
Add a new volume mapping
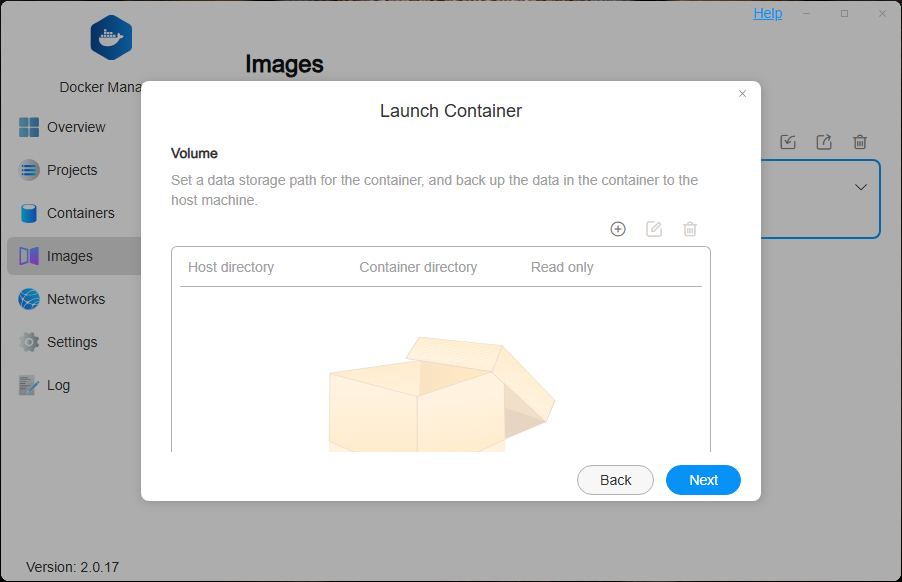617,229
